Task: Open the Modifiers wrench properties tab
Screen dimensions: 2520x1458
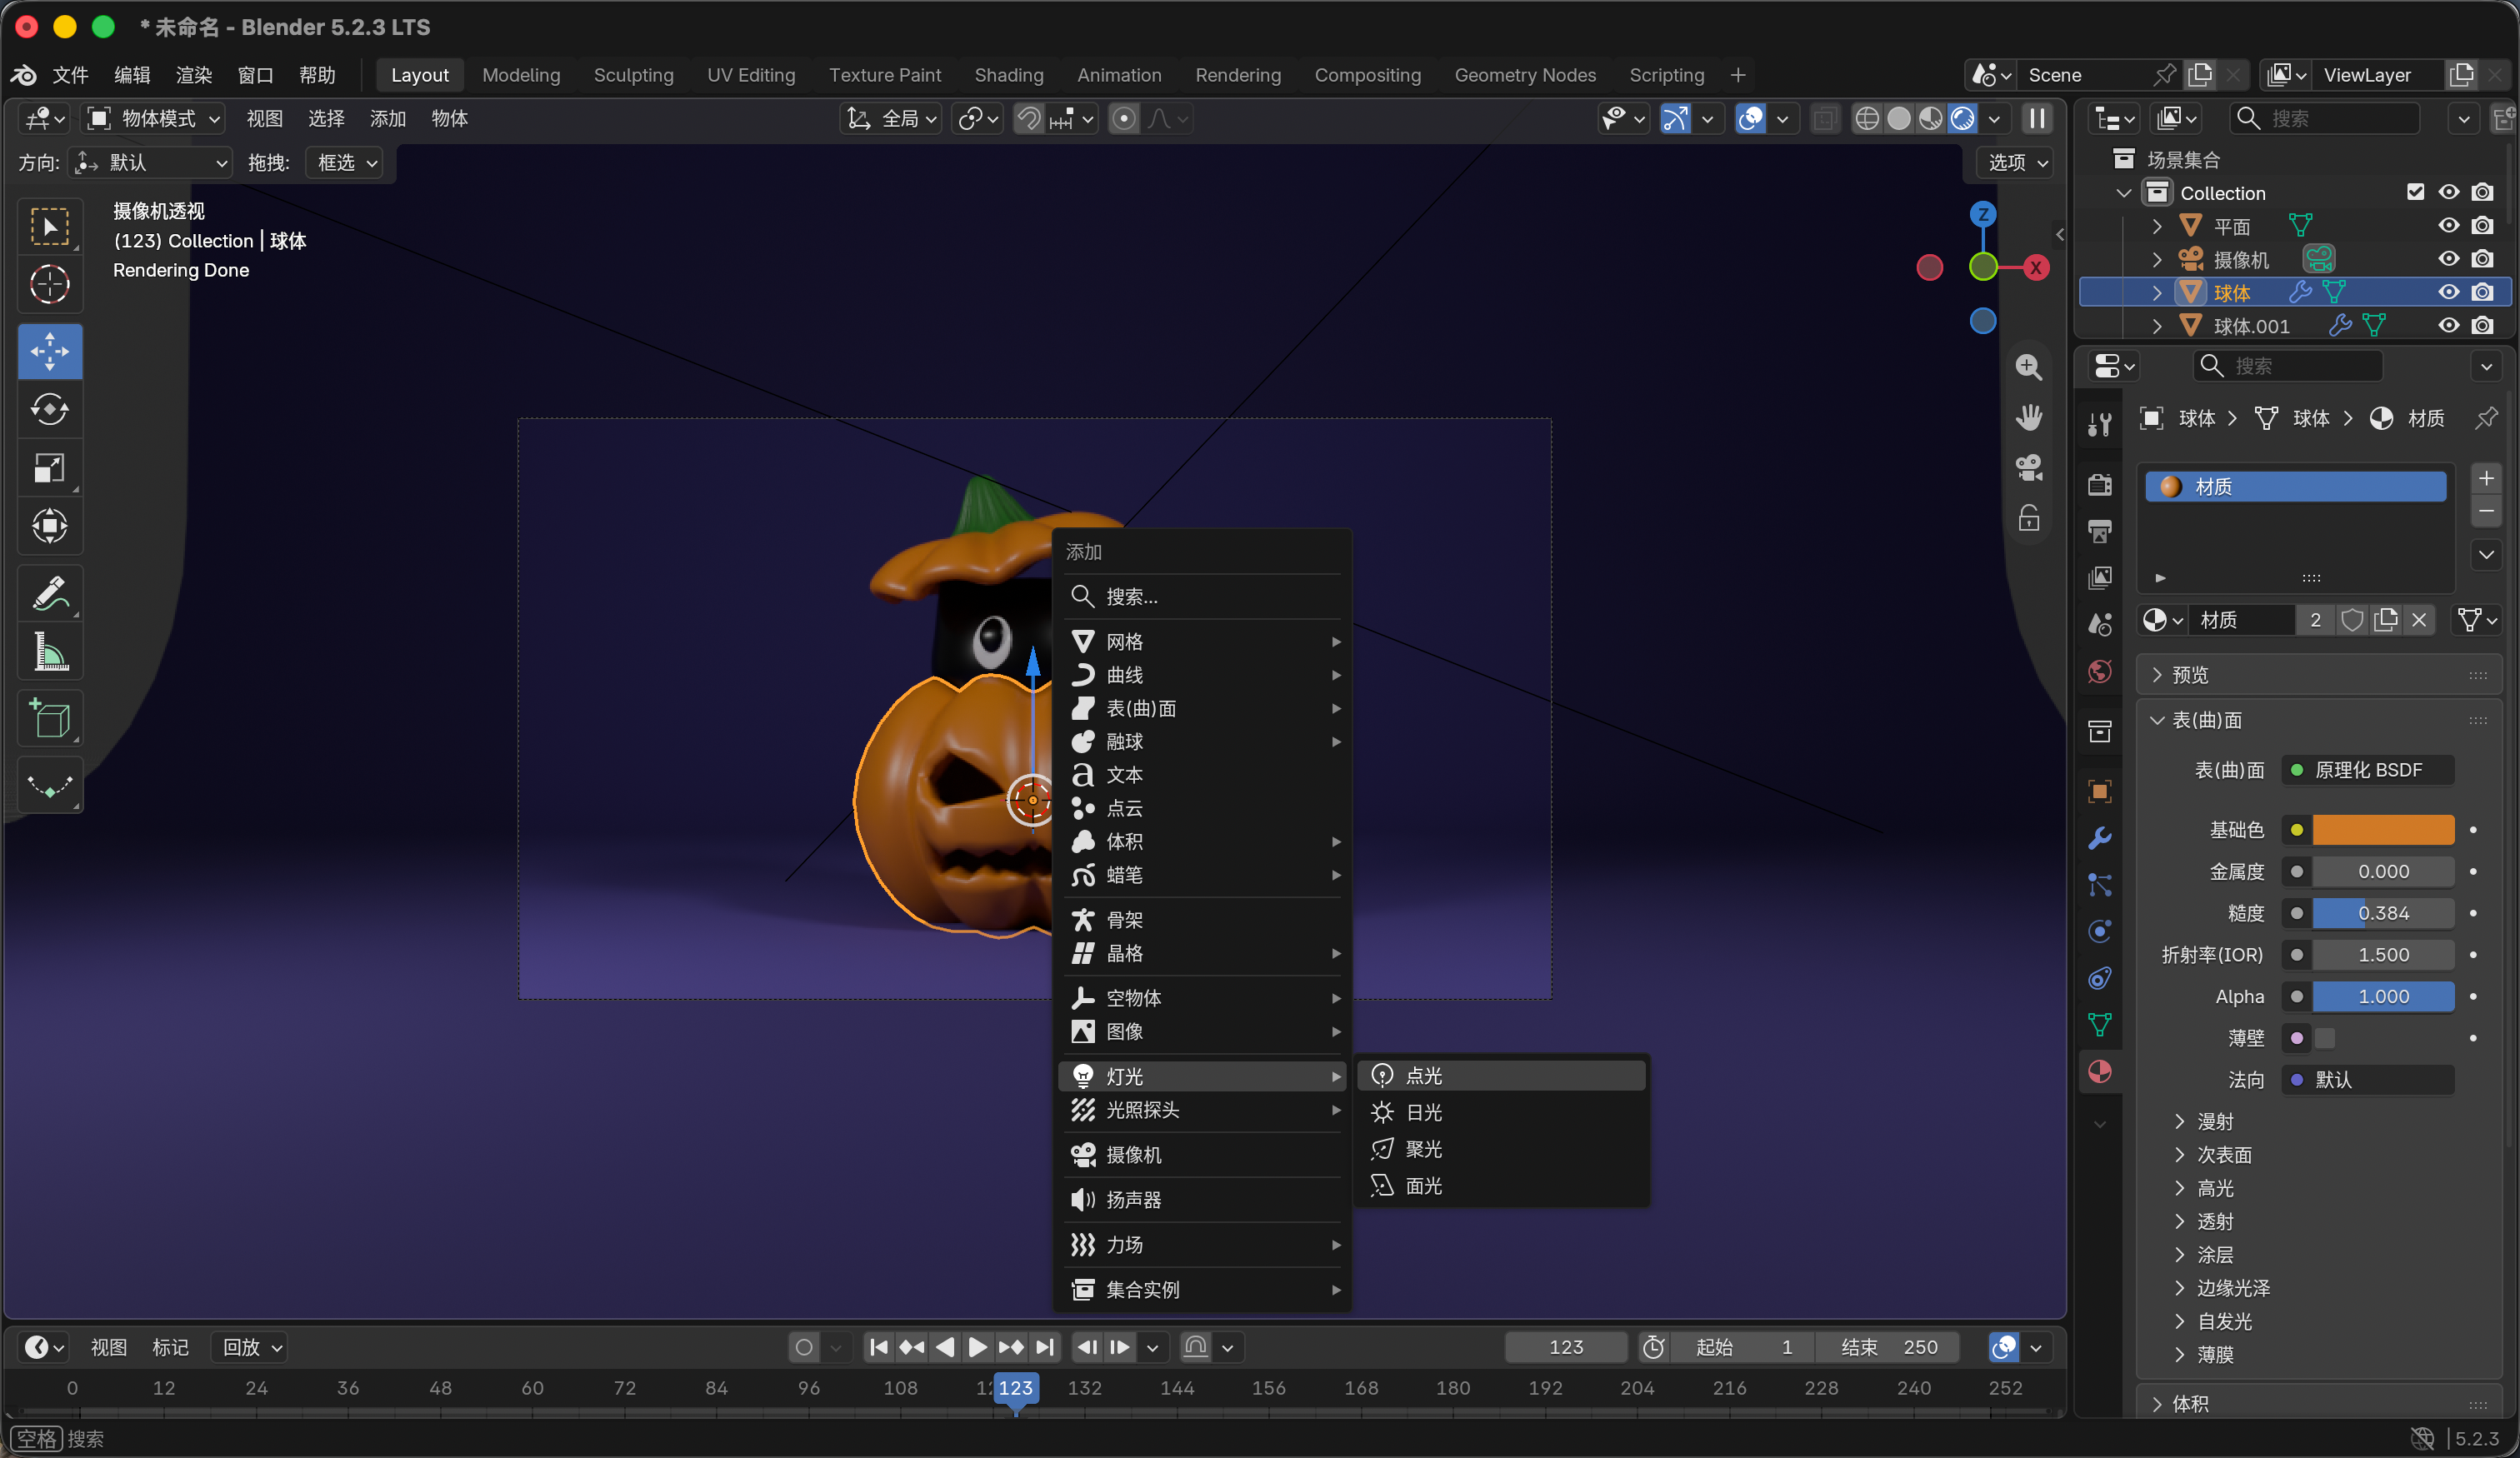Action: 2100,838
